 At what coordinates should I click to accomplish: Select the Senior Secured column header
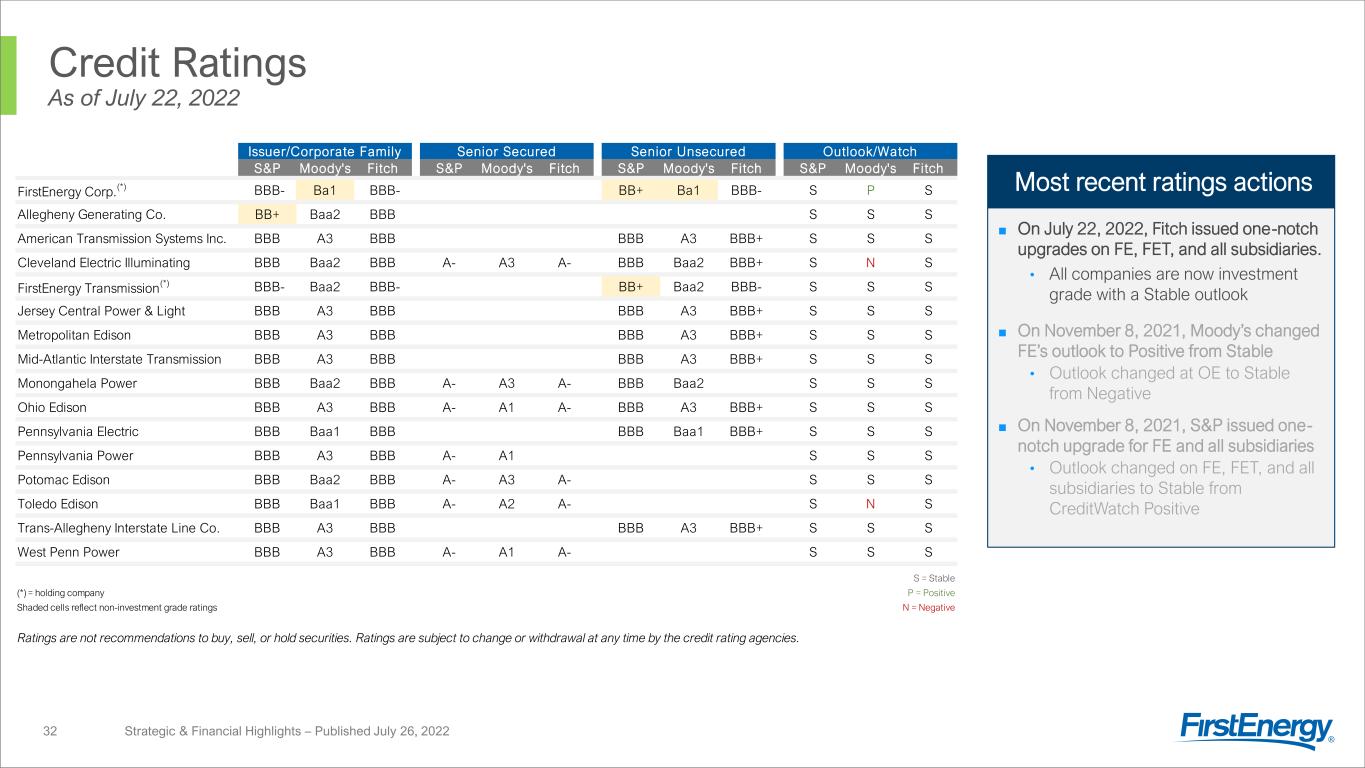coord(505,152)
